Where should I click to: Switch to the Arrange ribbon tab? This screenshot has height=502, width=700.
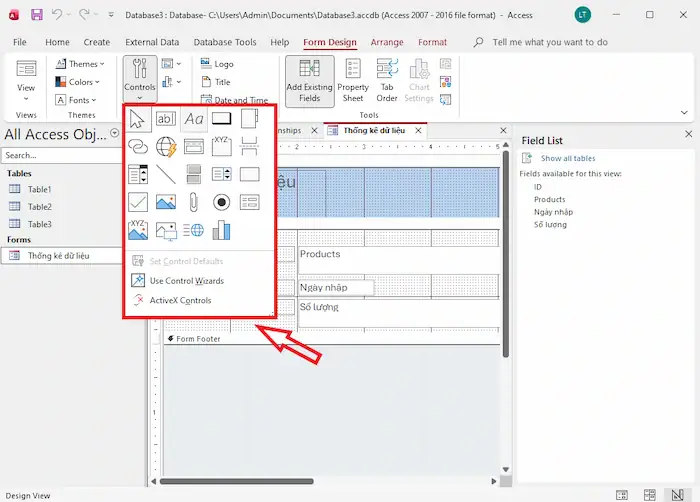pos(386,42)
